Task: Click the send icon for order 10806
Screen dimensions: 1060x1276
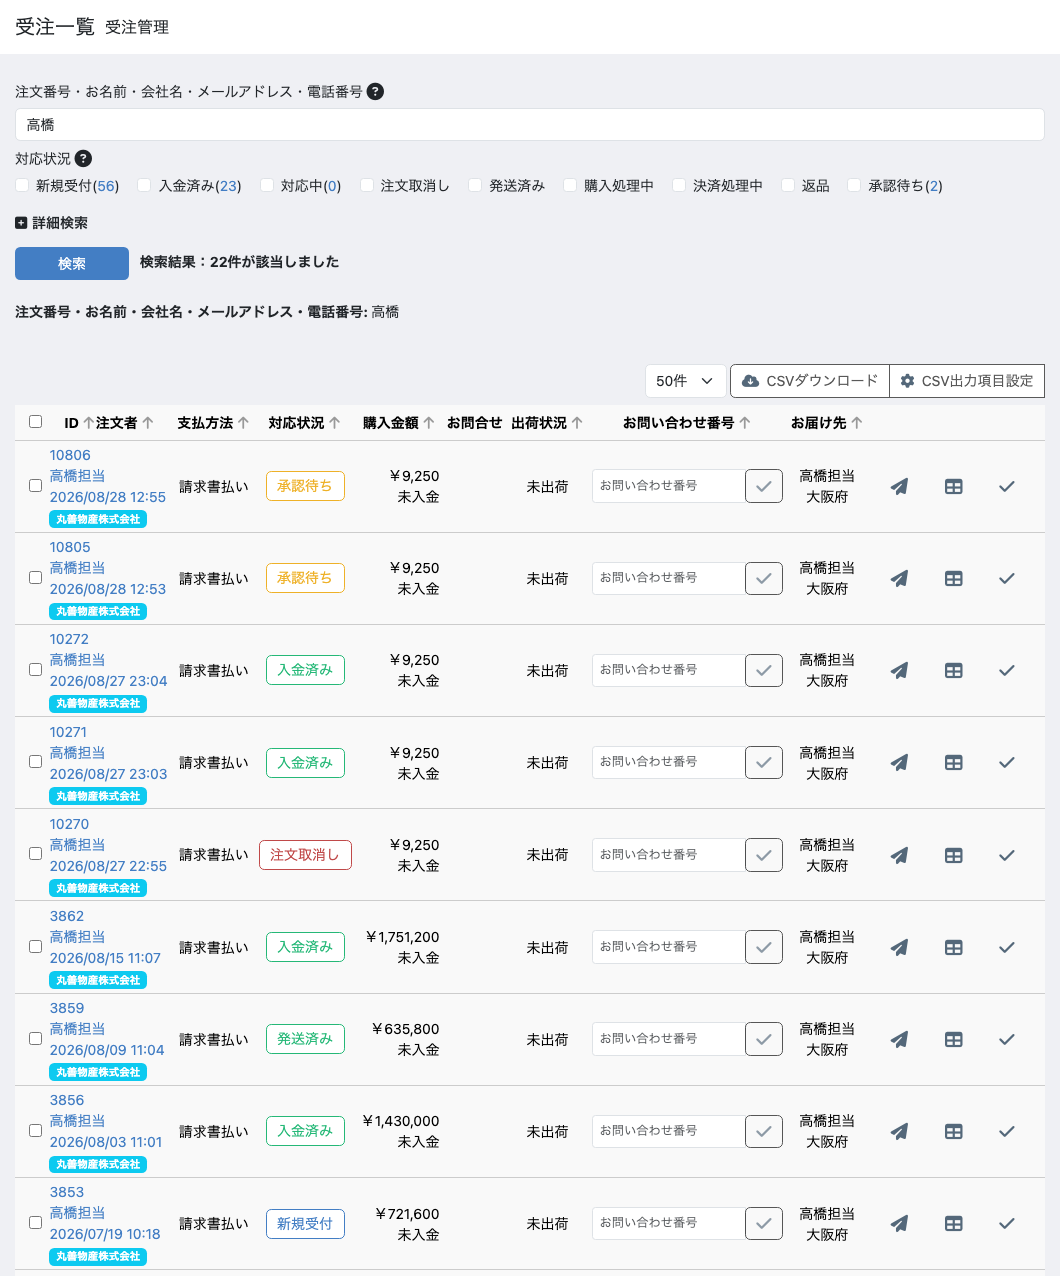Action: 900,486
